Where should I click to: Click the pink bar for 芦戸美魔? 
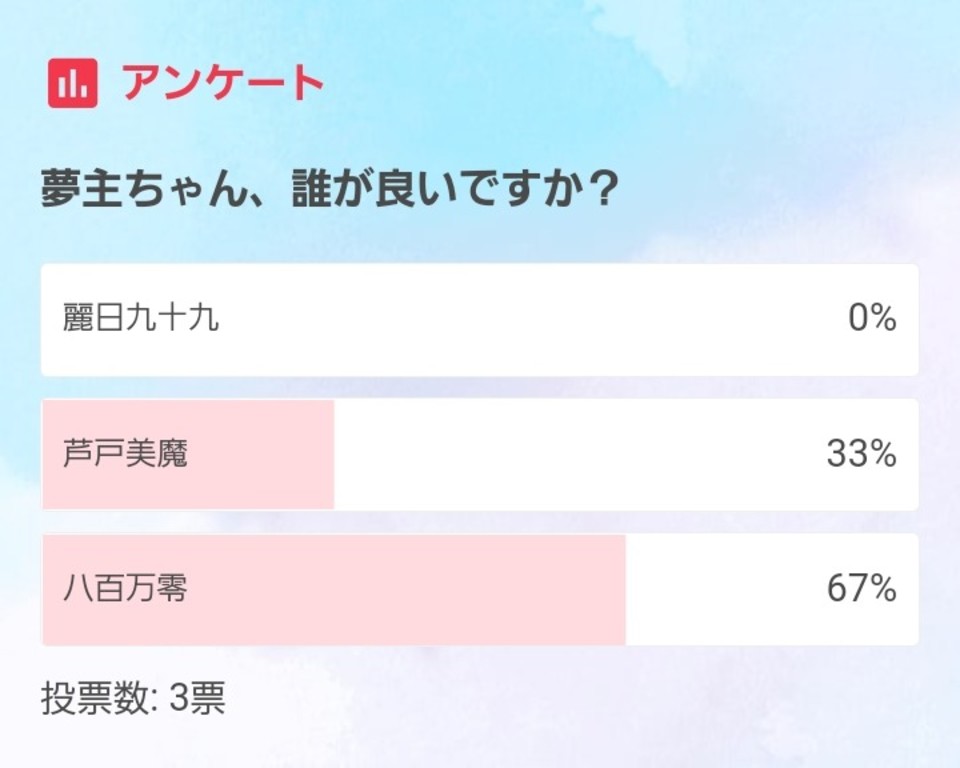click(x=188, y=454)
